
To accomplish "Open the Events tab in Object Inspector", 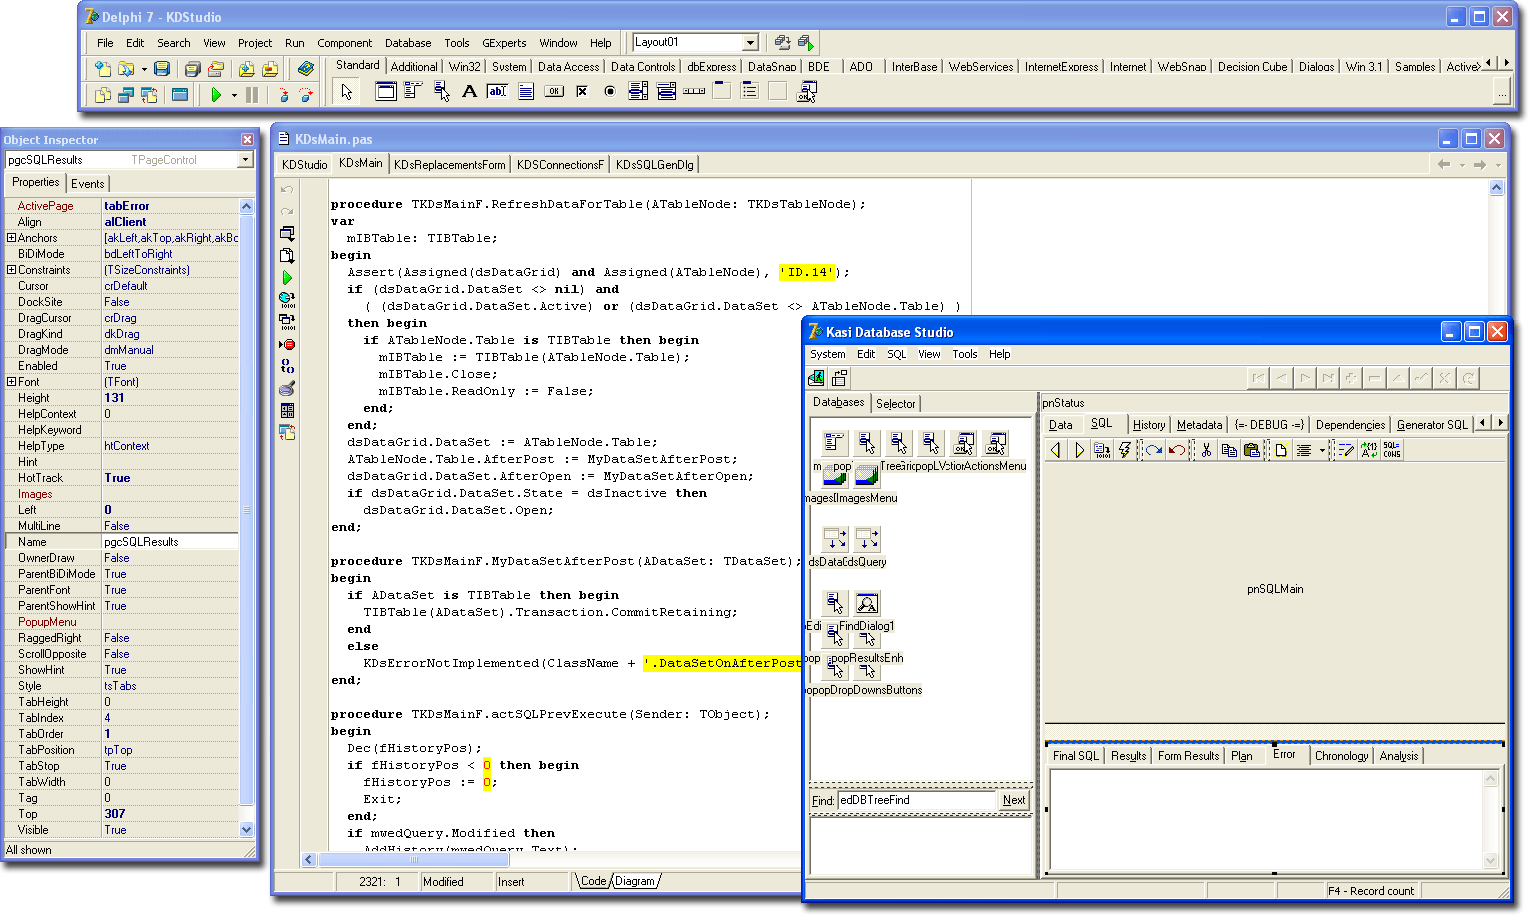I will (87, 183).
